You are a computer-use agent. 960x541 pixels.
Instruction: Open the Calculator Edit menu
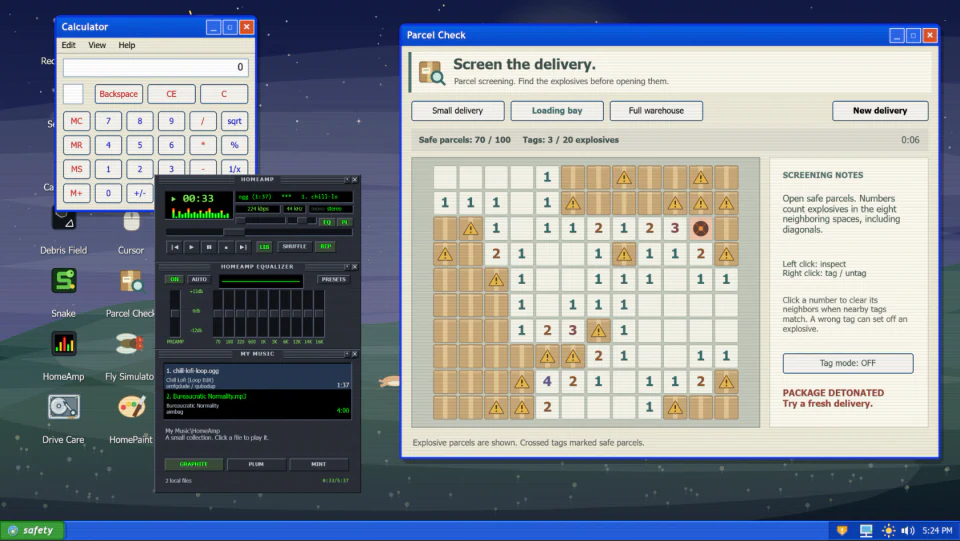click(x=69, y=45)
